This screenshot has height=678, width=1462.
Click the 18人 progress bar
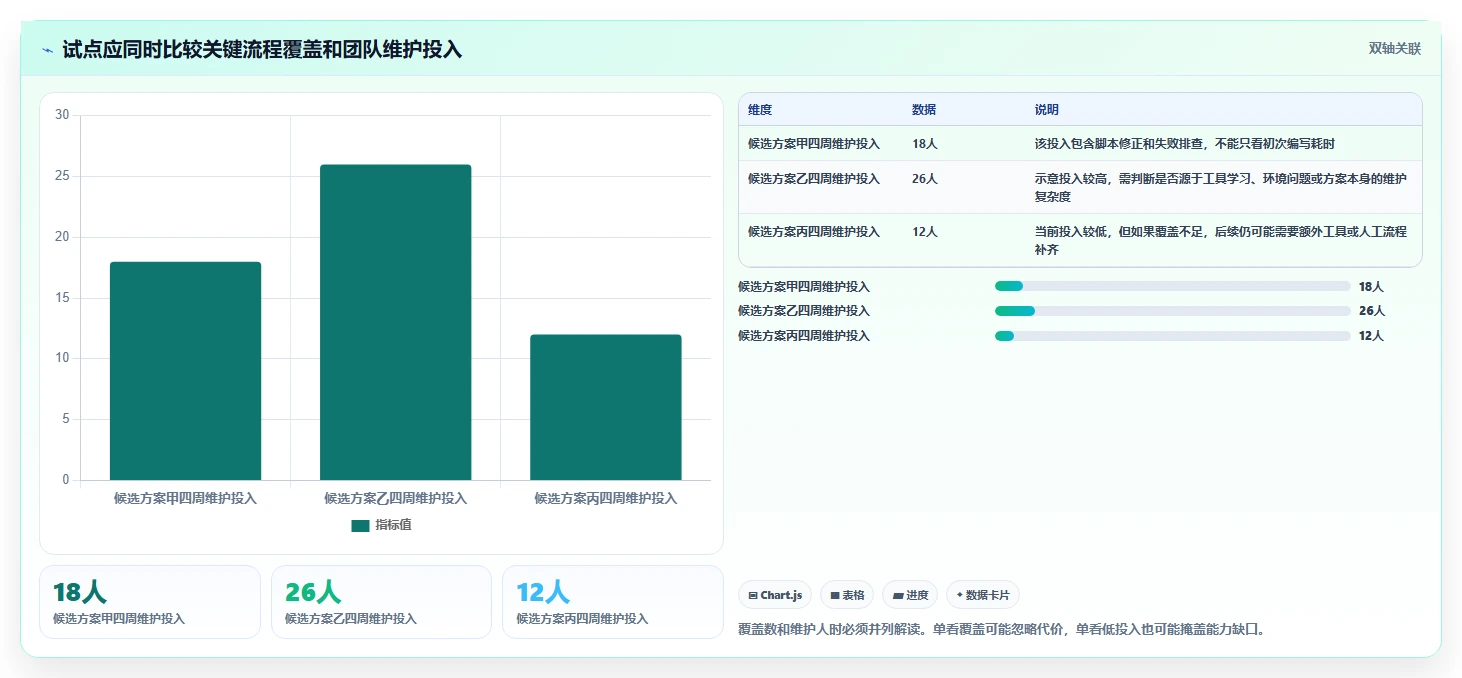tap(1172, 286)
